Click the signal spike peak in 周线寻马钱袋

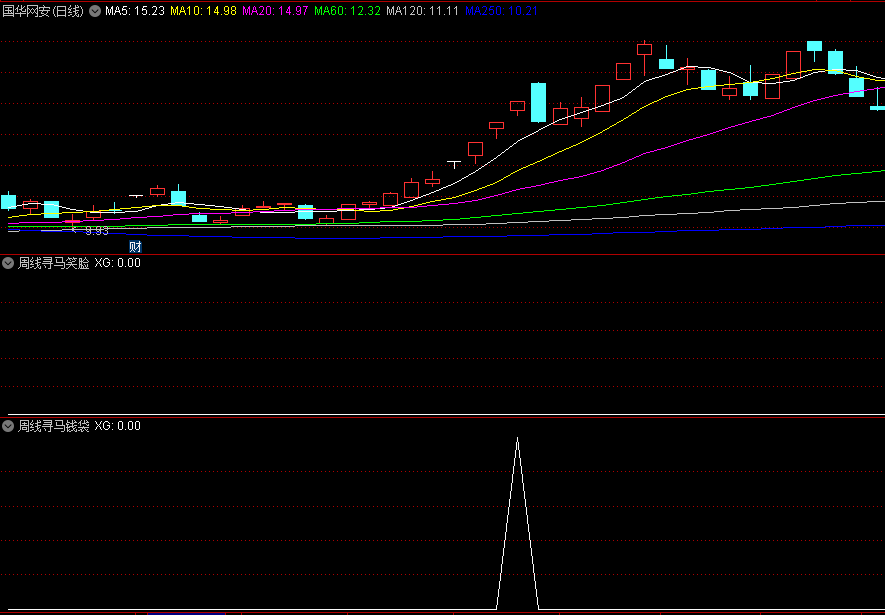pos(518,438)
